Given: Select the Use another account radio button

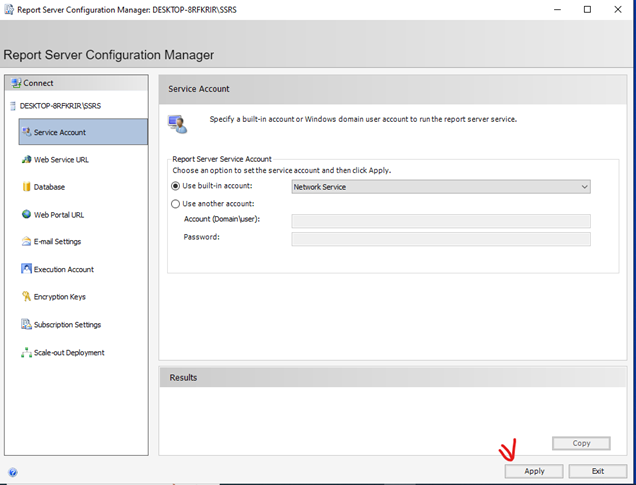Looking at the screenshot, I should (x=175, y=204).
